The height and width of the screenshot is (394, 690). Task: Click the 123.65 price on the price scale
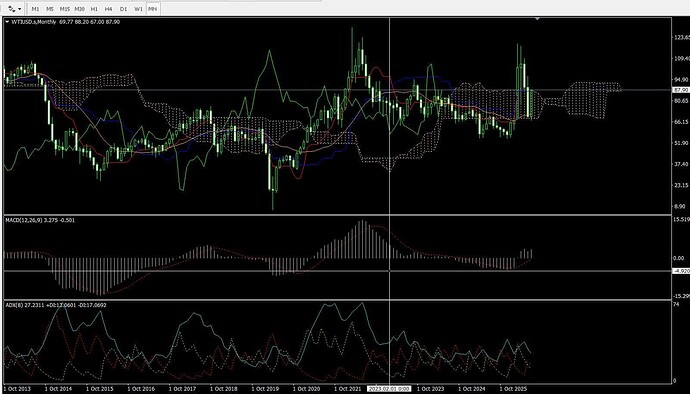682,37
